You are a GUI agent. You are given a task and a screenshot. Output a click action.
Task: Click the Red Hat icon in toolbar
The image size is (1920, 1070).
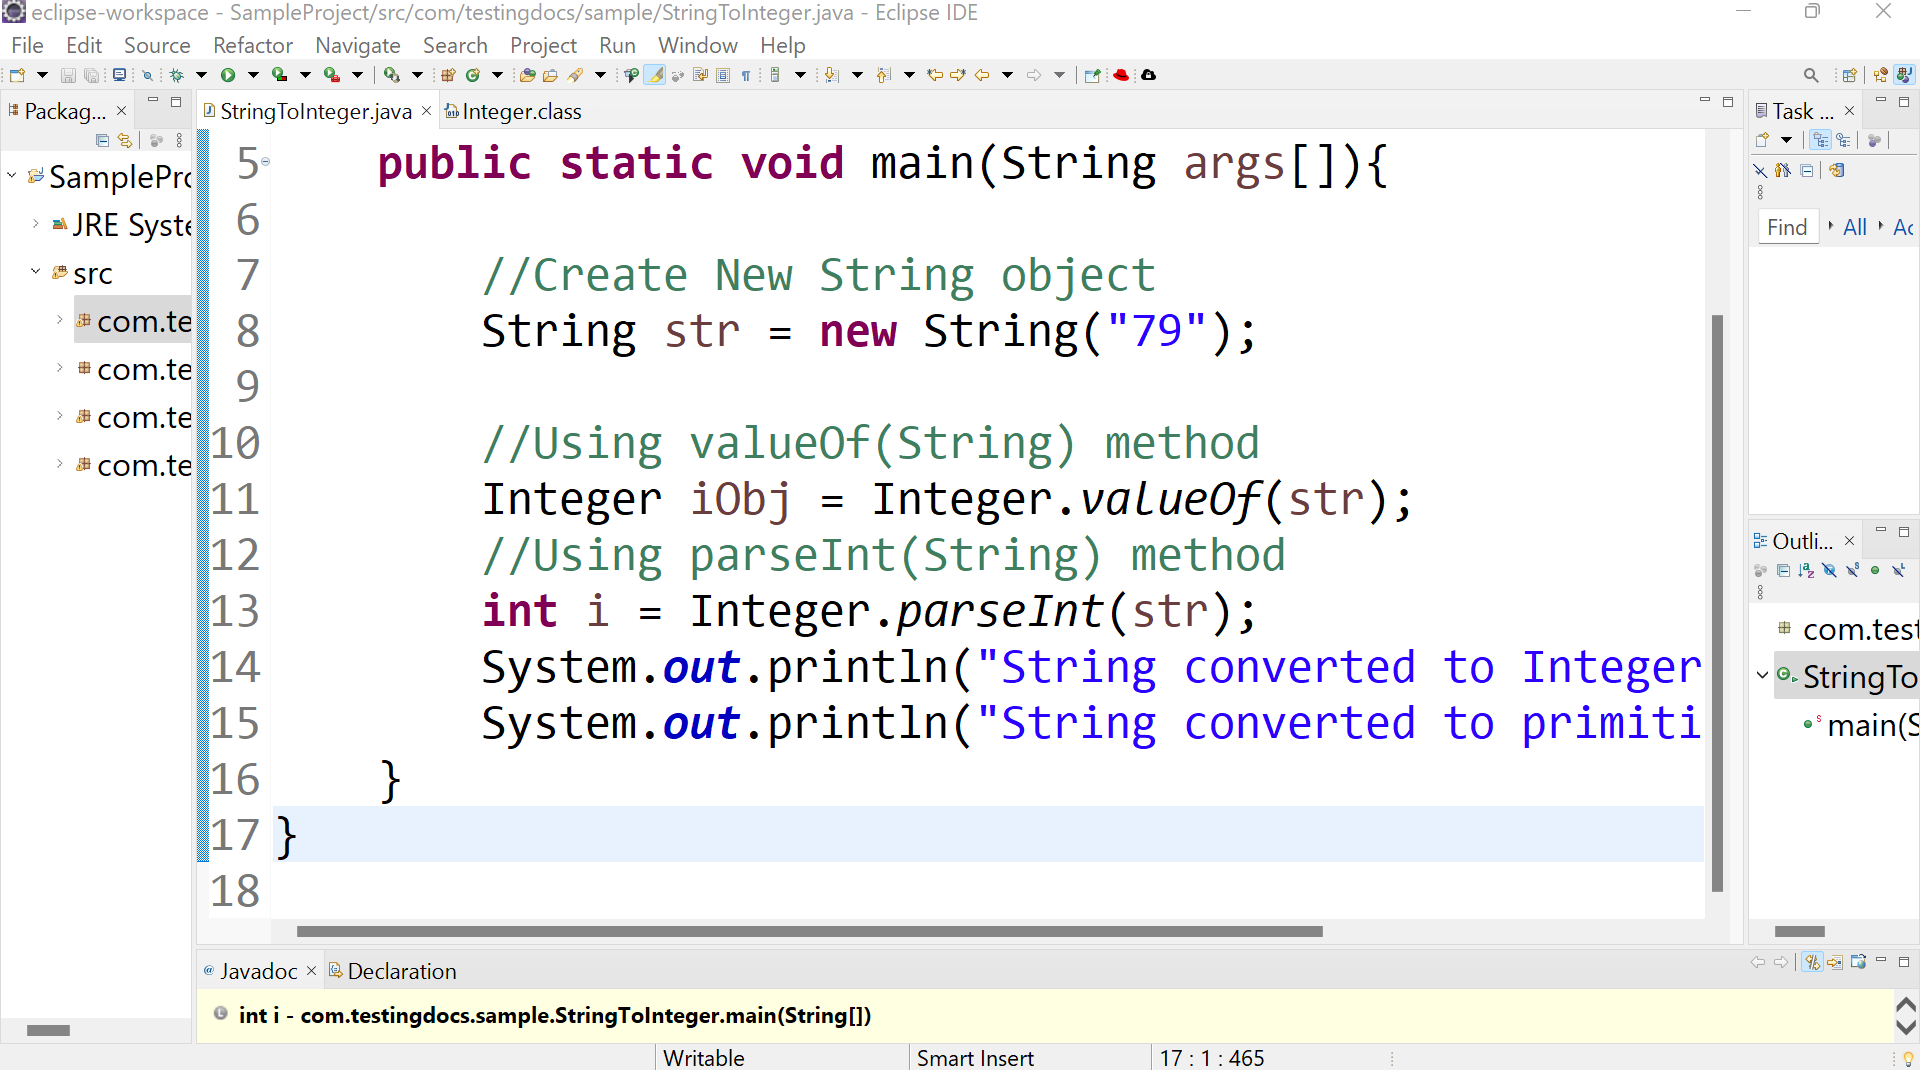tap(1121, 75)
